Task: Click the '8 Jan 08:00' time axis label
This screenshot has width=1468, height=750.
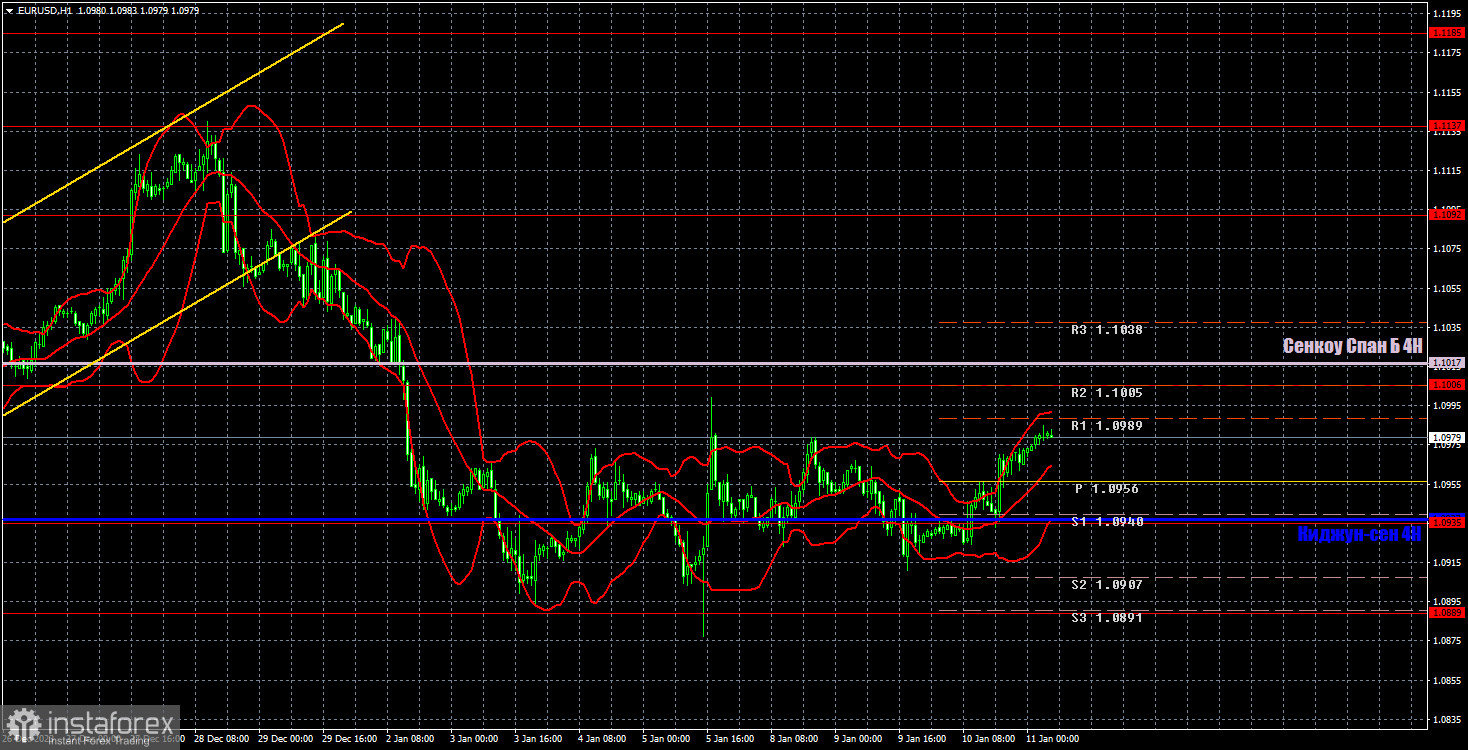Action: pyautogui.click(x=793, y=739)
